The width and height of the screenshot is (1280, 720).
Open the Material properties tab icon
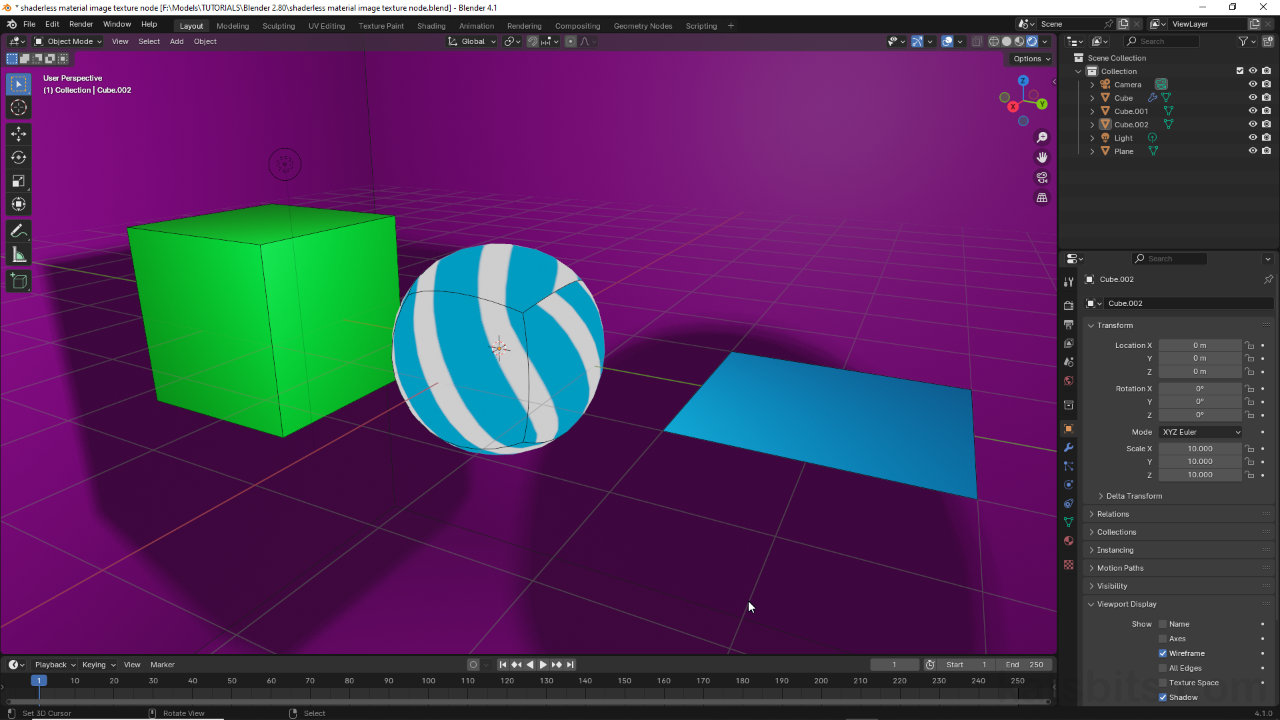coord(1069,541)
